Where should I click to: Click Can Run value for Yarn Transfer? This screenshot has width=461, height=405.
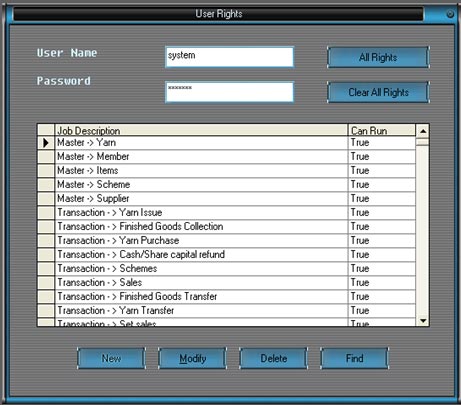(x=382, y=311)
